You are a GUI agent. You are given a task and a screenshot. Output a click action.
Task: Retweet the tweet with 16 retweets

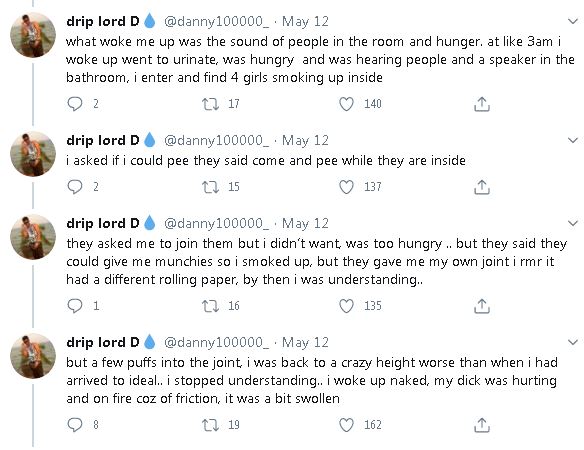210,306
